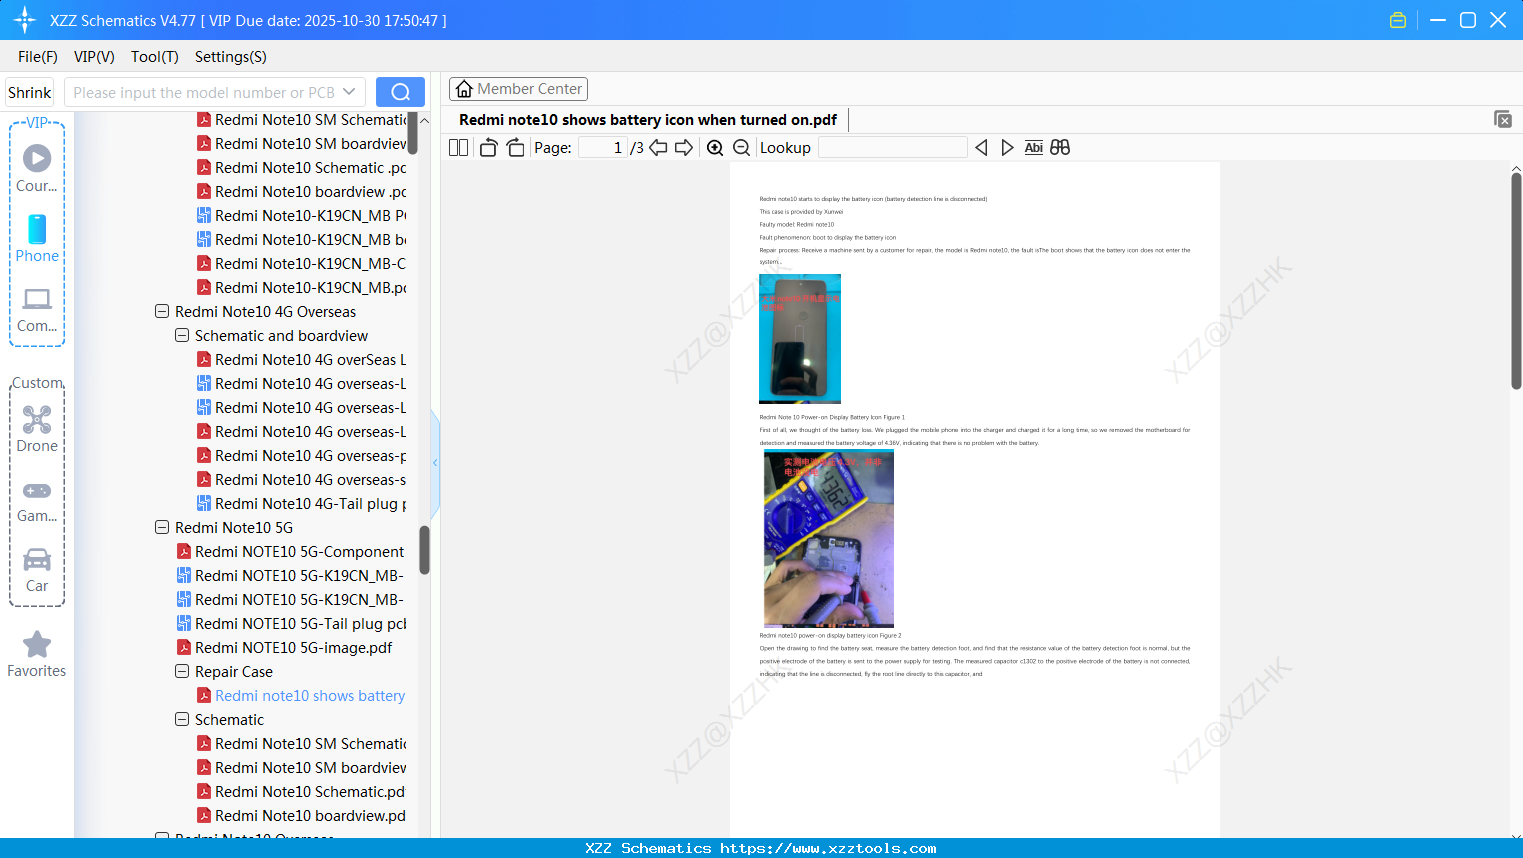Select the Phone category in sidebar
This screenshot has width=1523, height=858.
point(37,239)
